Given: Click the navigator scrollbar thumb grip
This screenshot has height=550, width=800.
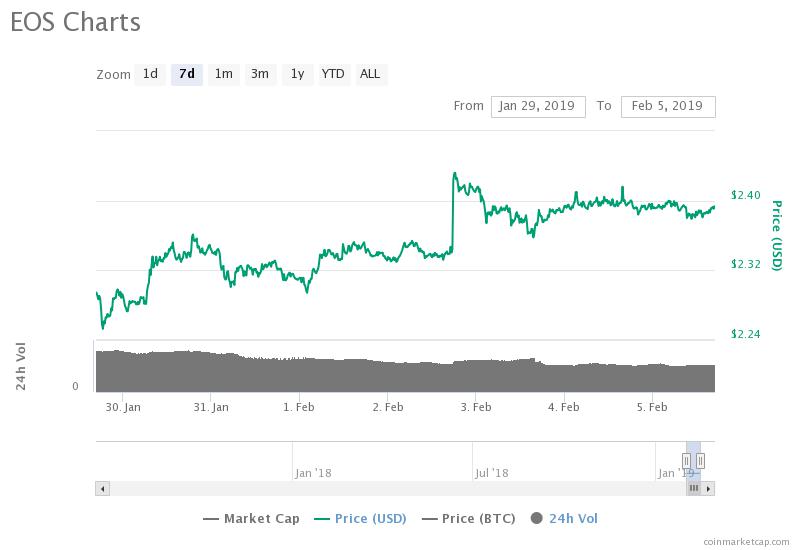Looking at the screenshot, I should click(x=694, y=489).
